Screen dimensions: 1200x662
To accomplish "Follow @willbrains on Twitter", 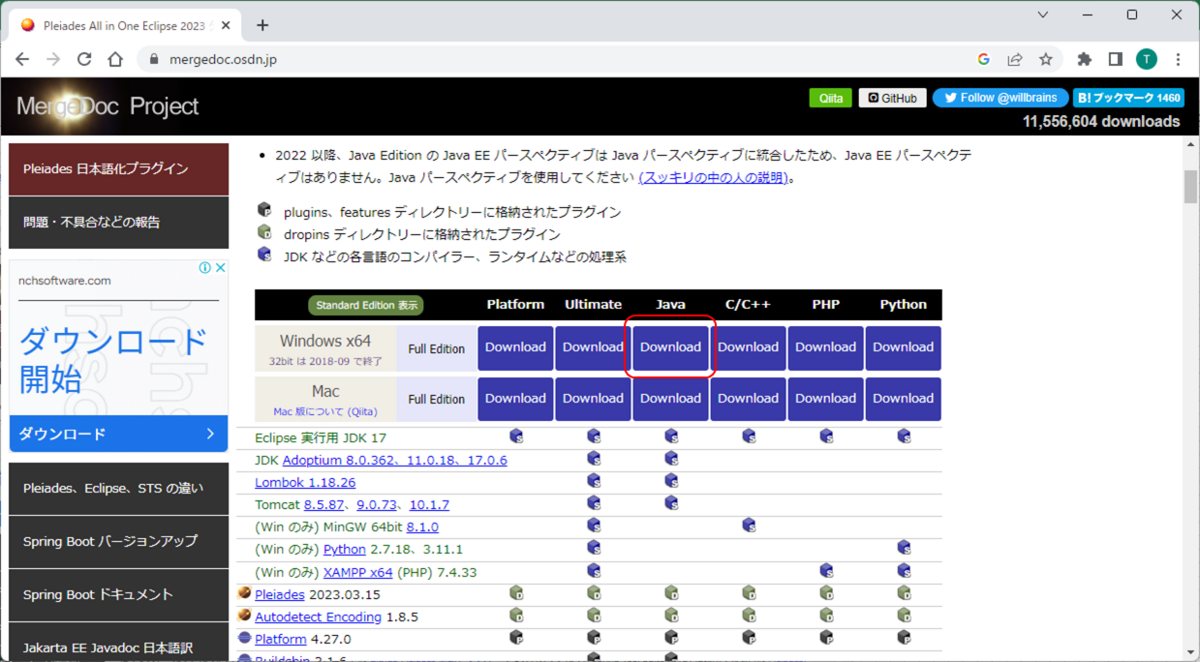I will pos(1000,98).
